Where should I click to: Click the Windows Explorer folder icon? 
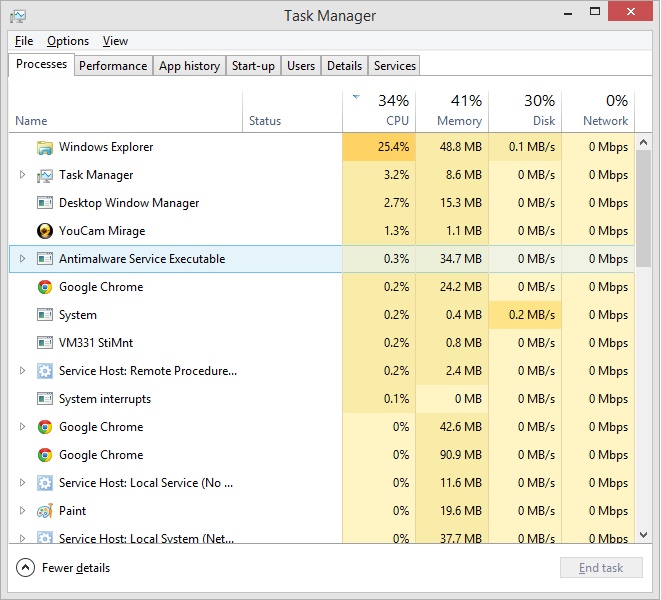pyautogui.click(x=45, y=147)
